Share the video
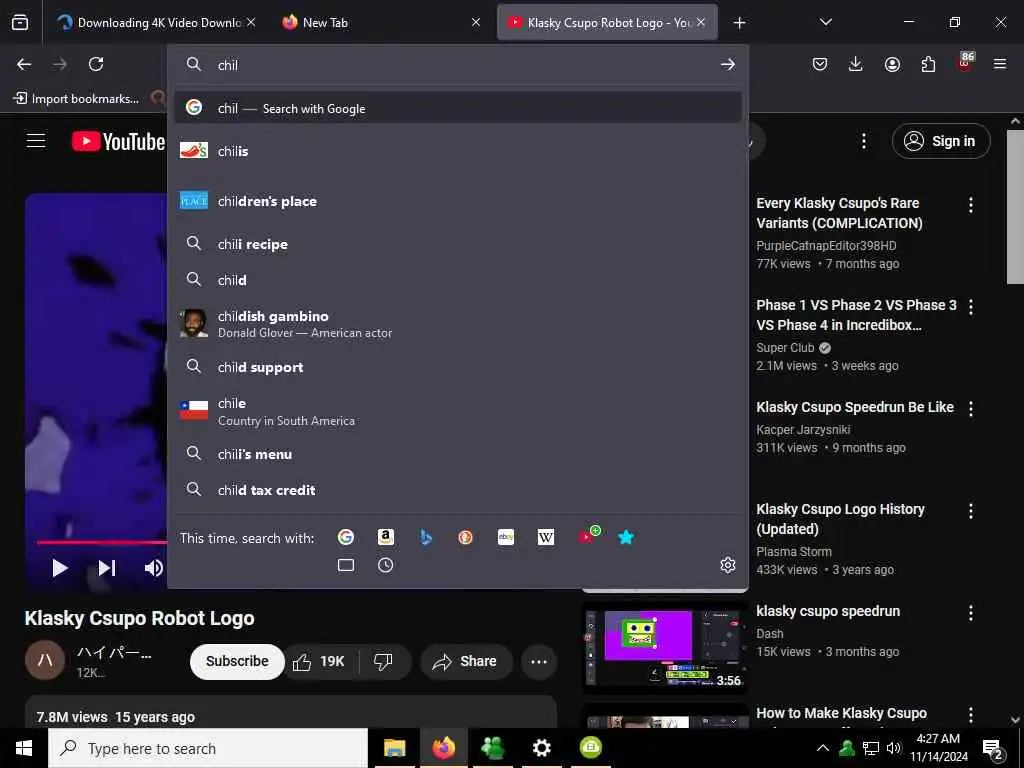The image size is (1024, 768). [x=464, y=662]
